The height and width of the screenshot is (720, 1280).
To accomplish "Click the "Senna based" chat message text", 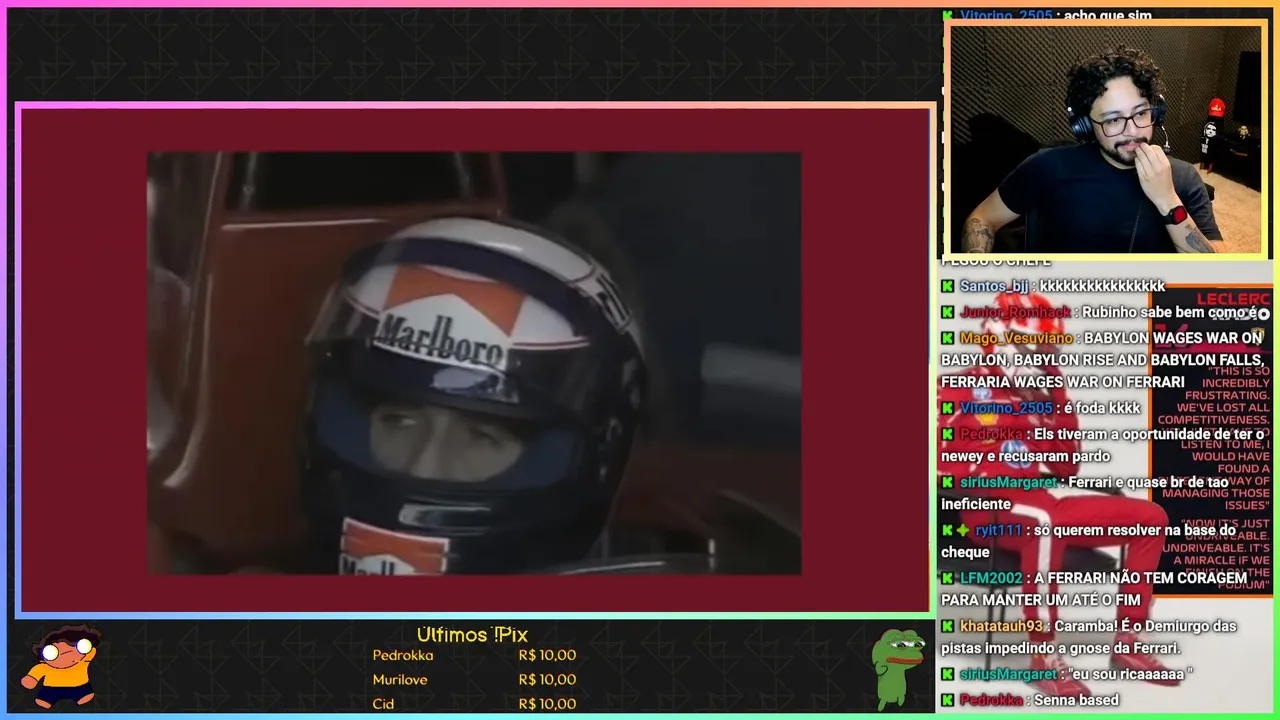I will coord(1076,700).
